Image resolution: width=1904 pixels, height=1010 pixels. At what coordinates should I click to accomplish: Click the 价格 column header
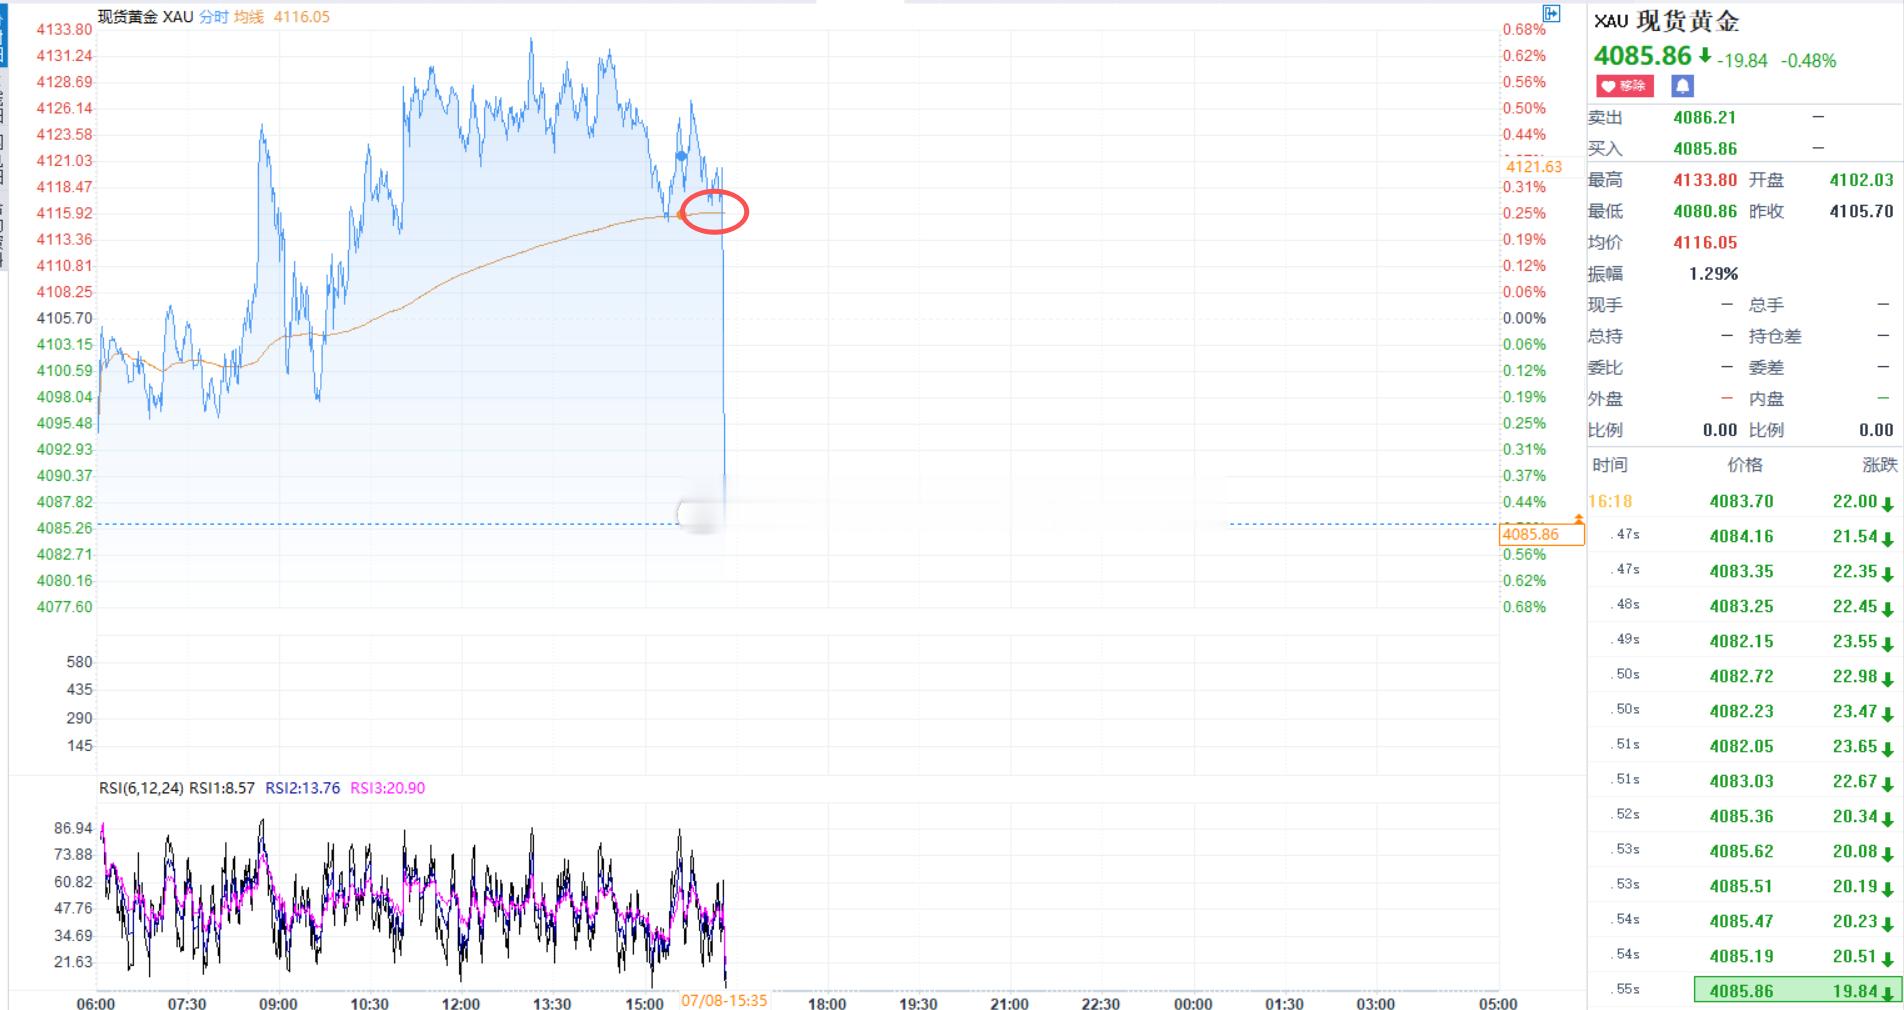click(1745, 465)
